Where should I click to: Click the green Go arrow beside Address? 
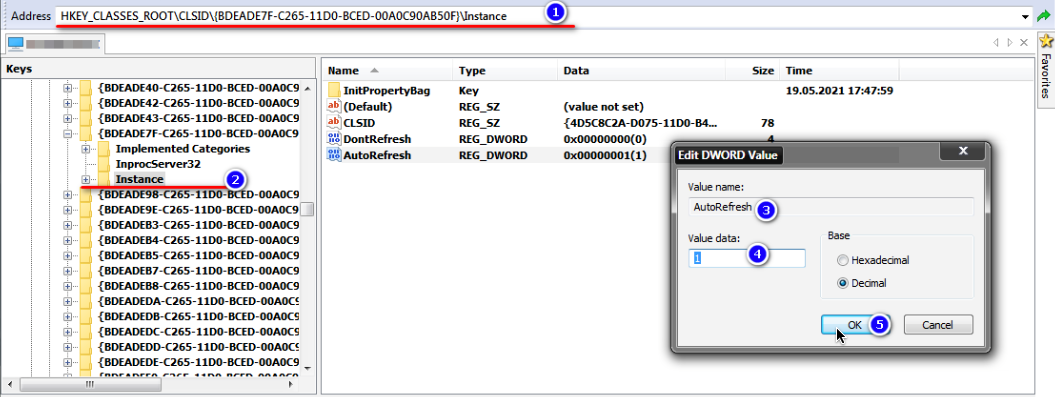1044,15
